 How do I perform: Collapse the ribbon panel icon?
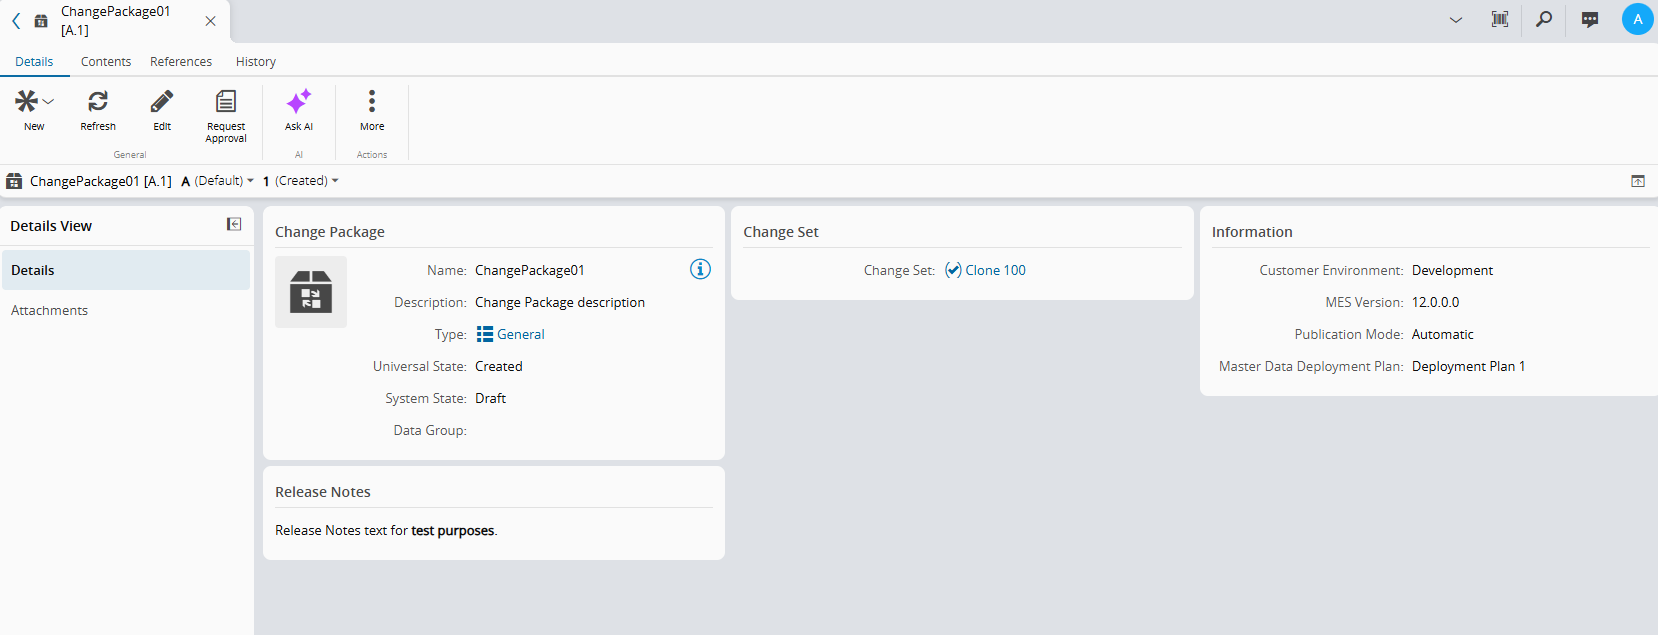point(1638,181)
